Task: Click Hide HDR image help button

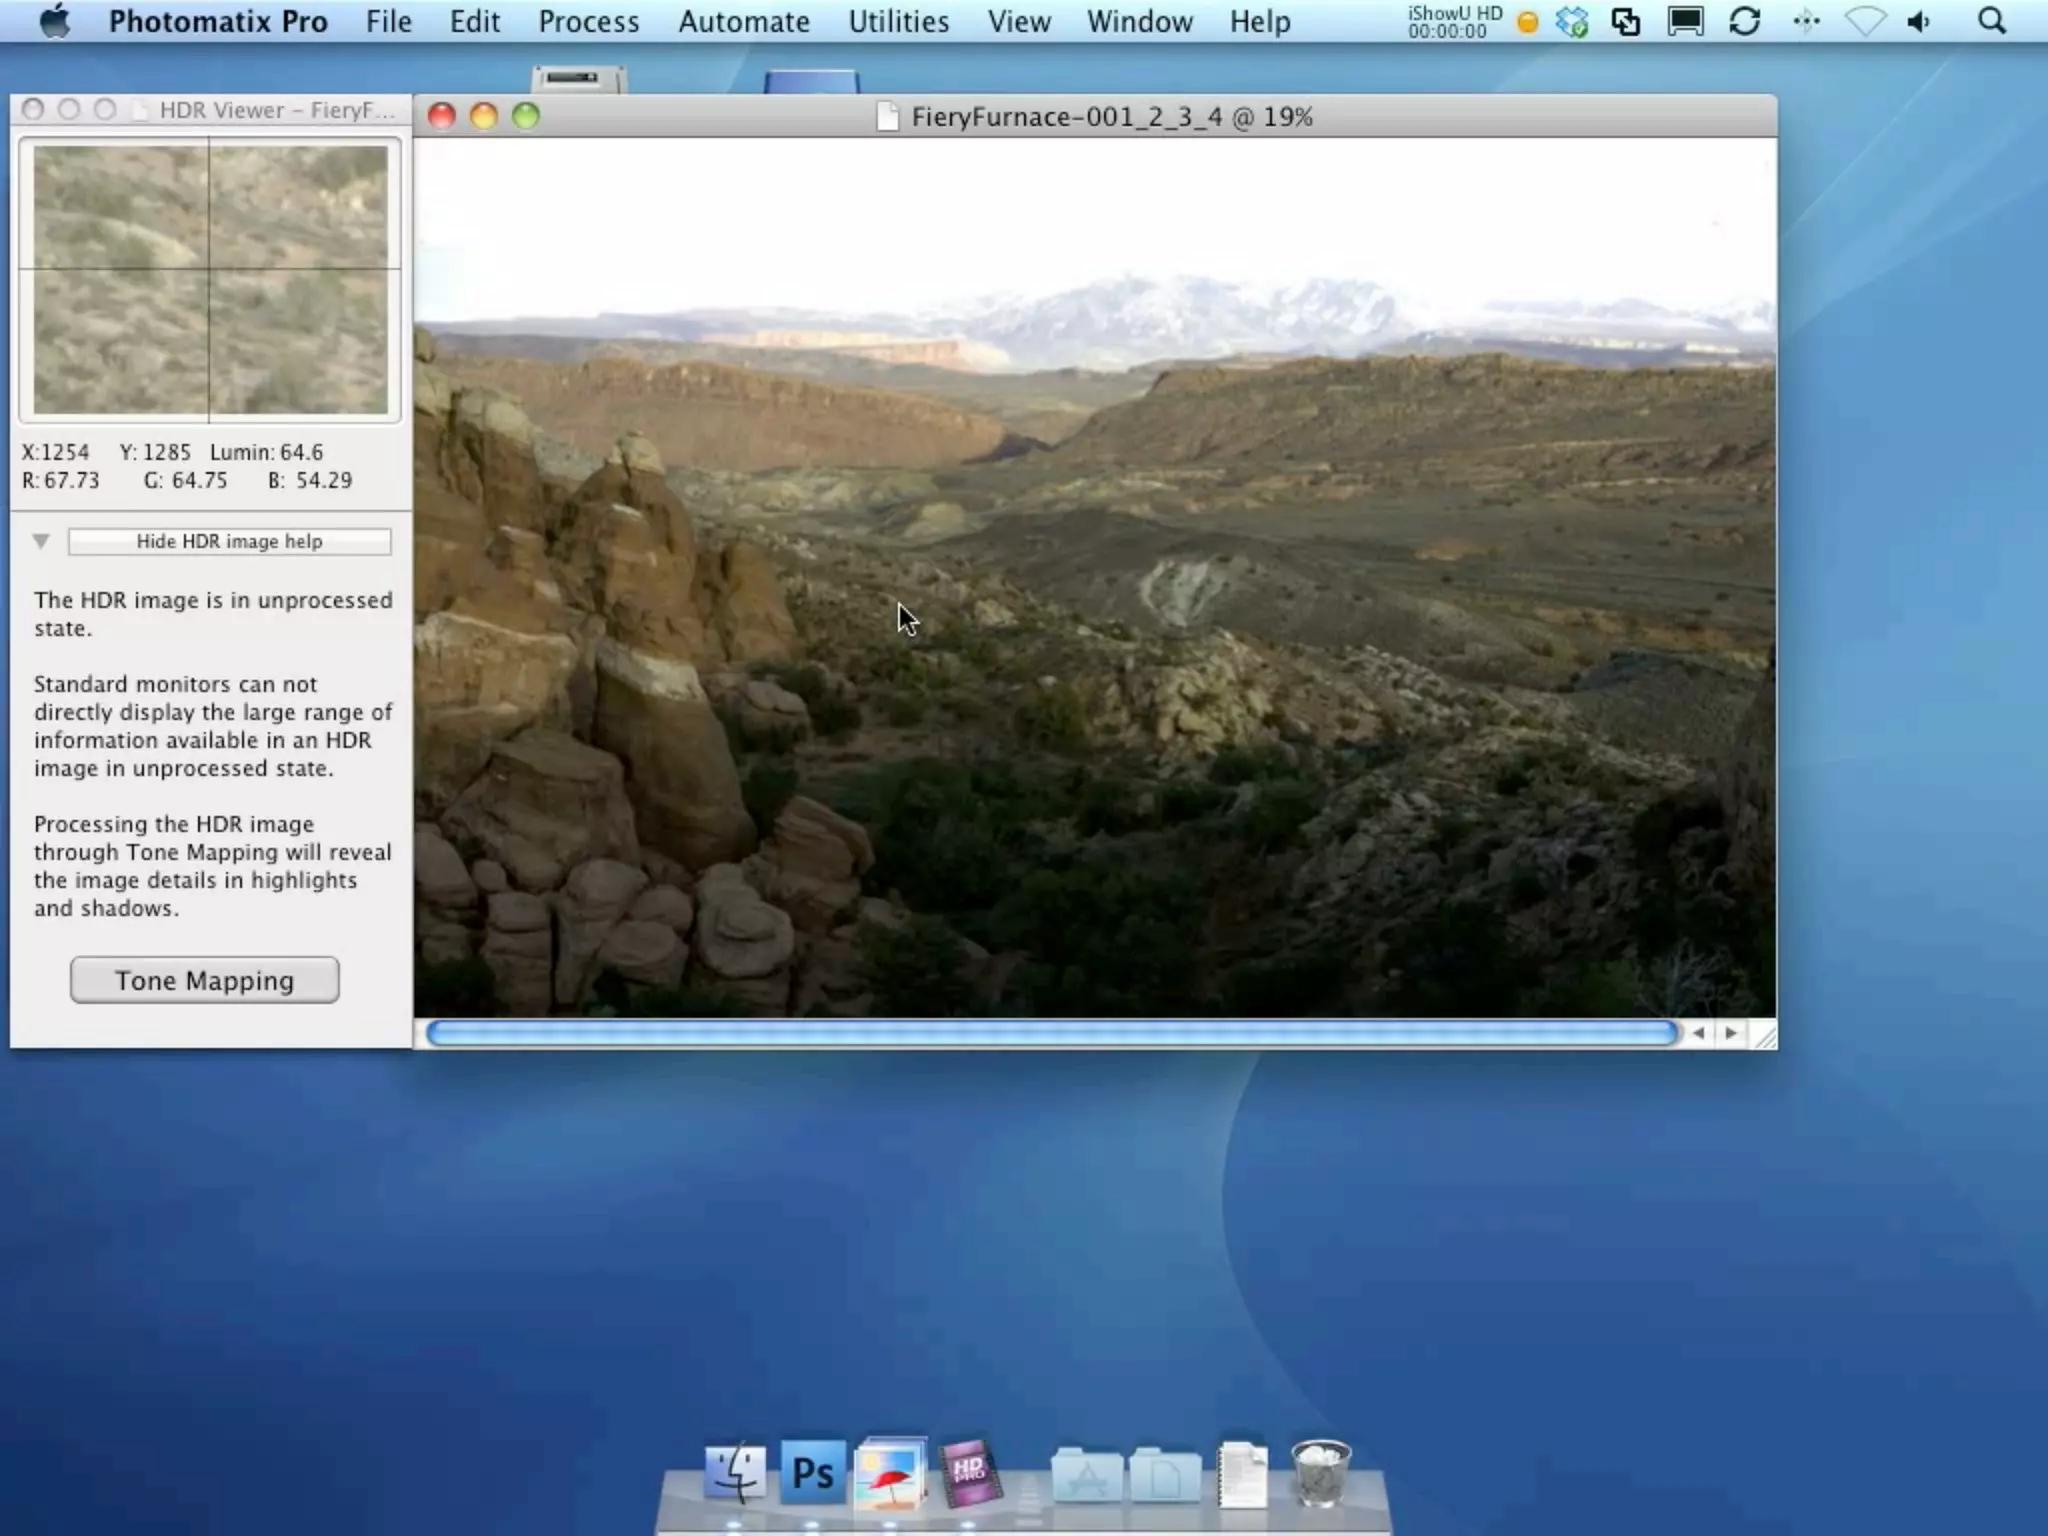Action: 229,541
